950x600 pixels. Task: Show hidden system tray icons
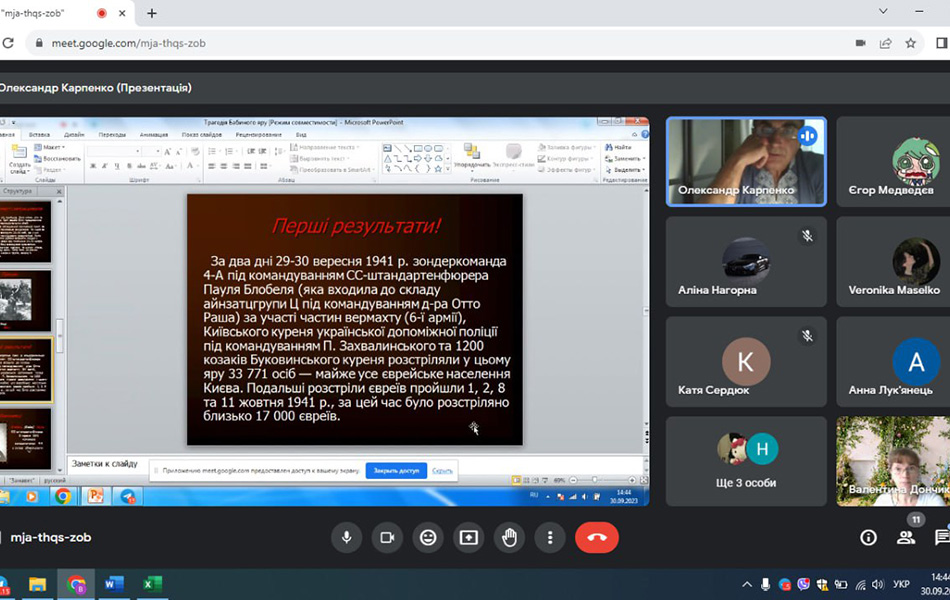746,584
